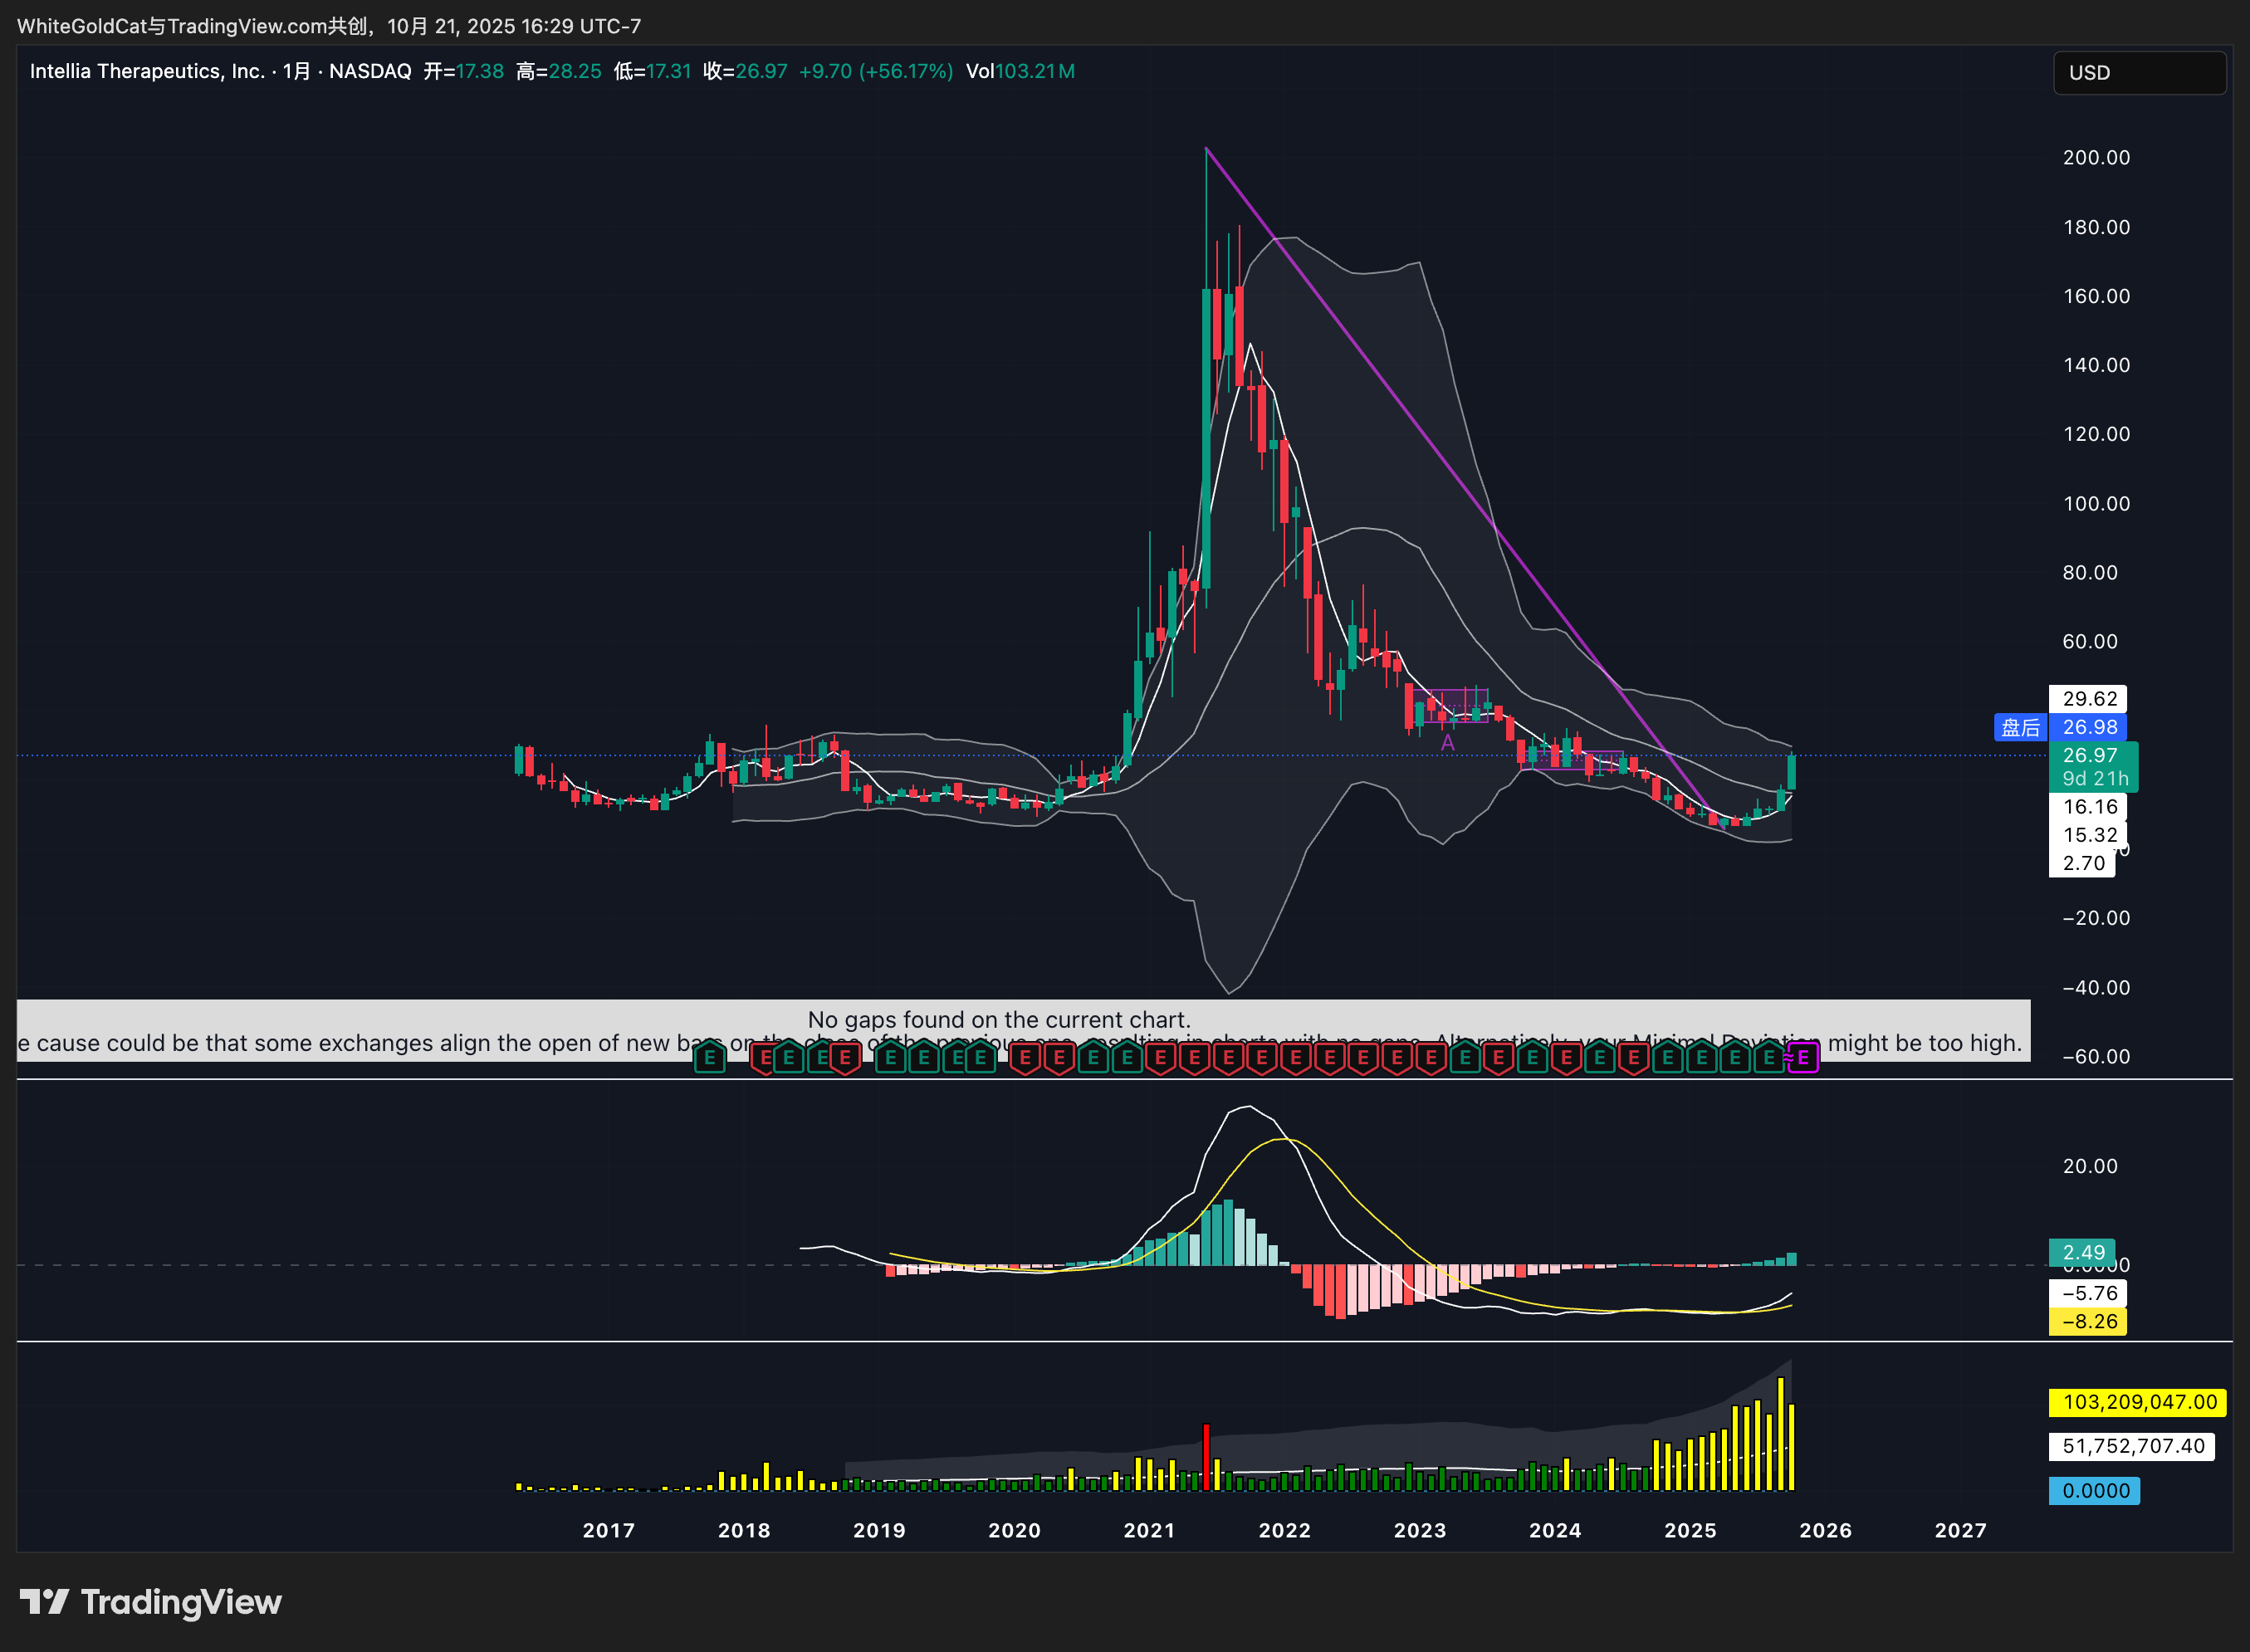Click the blue 26.98 after-hours price label
Screen dimensions: 2250x1652
click(2089, 727)
